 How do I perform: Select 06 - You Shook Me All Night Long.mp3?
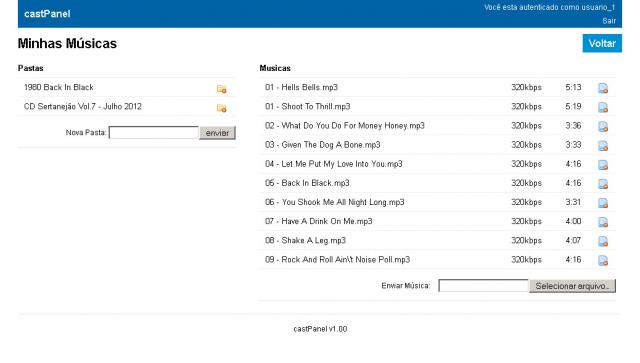(x=335, y=203)
